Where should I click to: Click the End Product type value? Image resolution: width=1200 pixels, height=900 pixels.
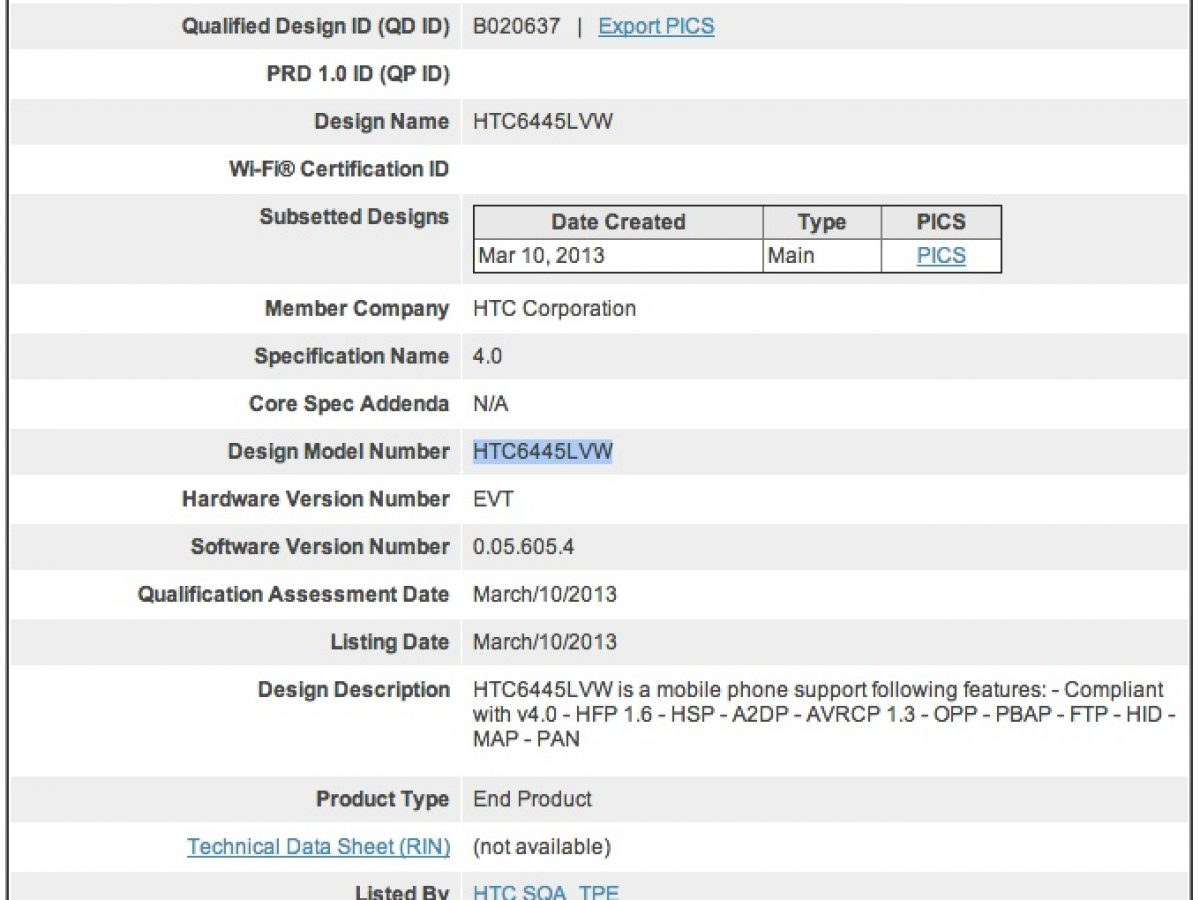tap(532, 799)
